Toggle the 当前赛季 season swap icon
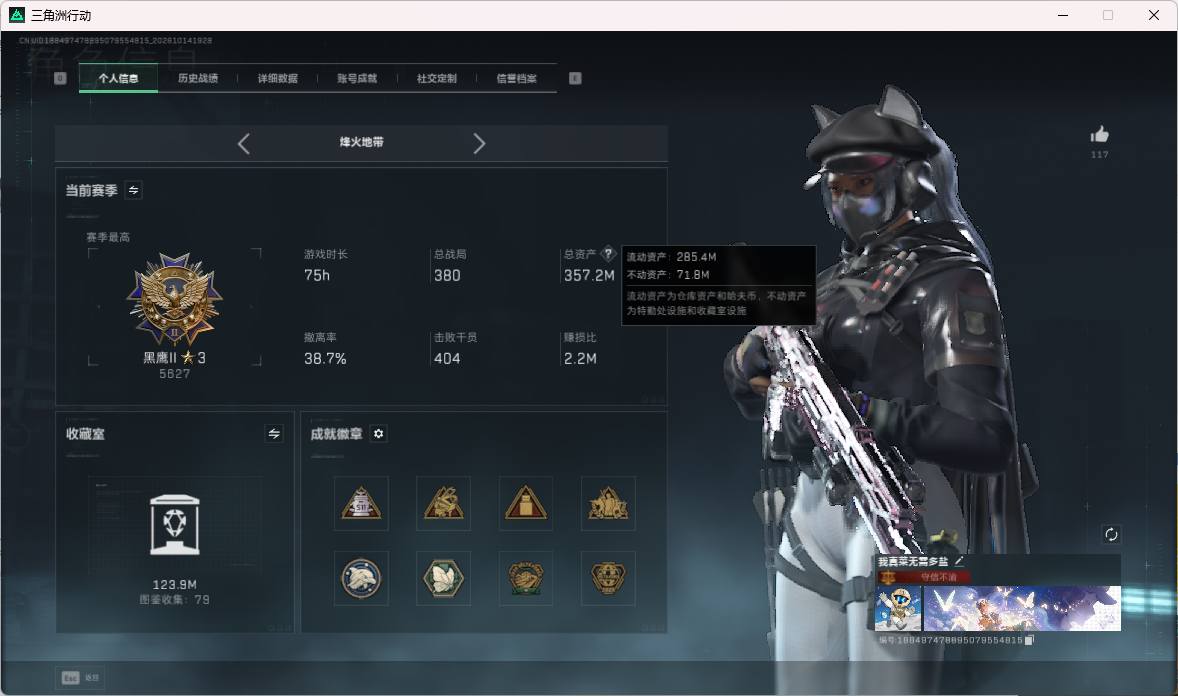 coord(134,190)
